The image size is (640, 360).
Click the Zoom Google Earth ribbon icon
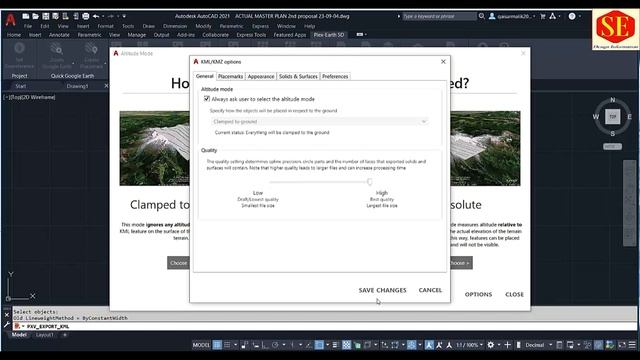click(56, 49)
